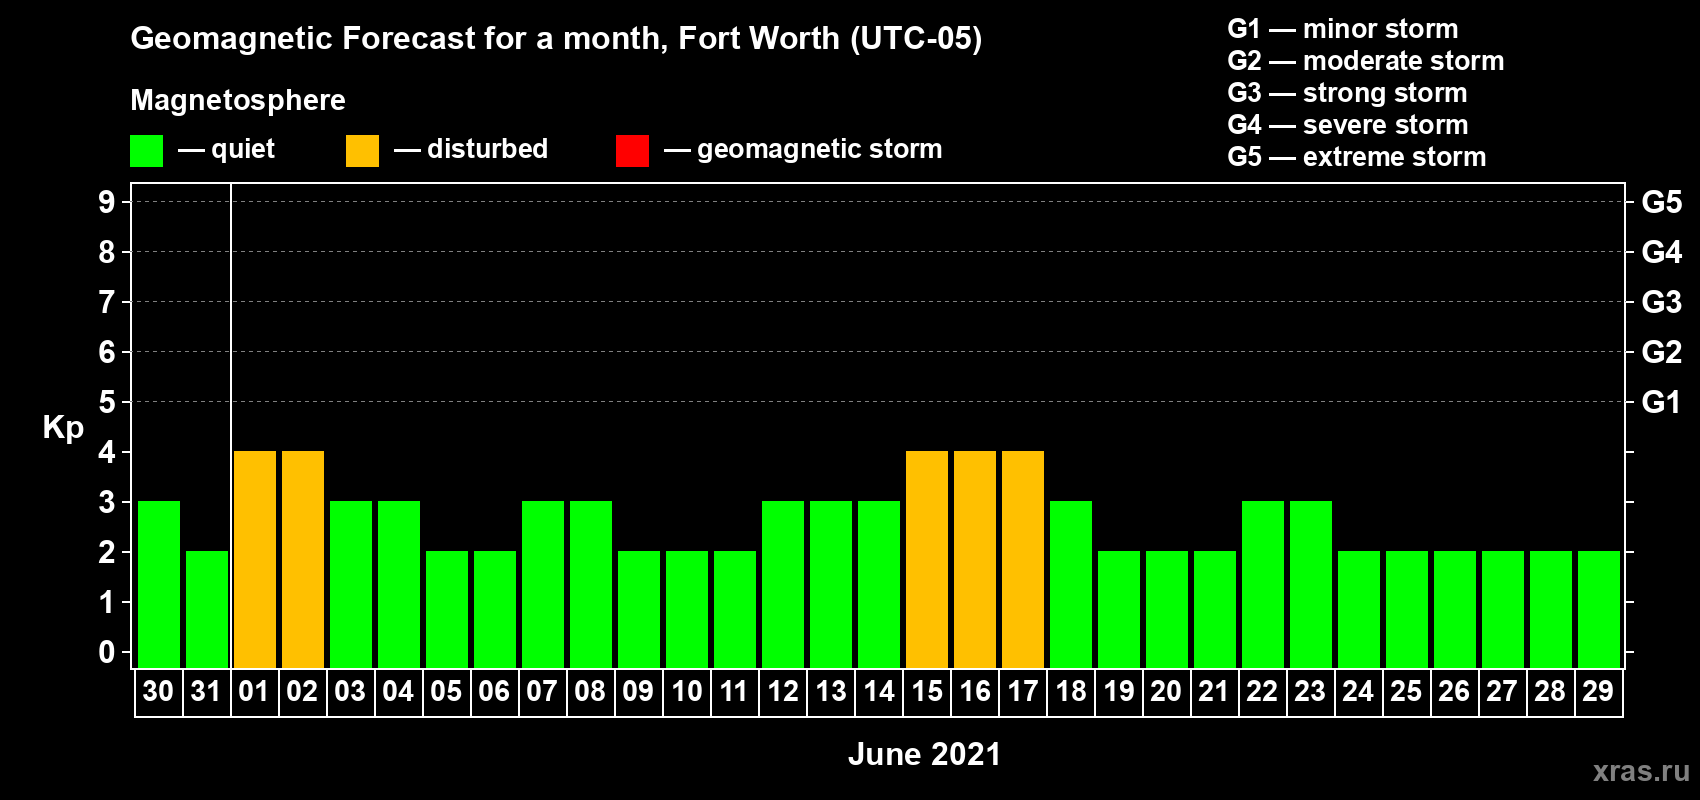Click the Geomagnetic Forecast chart title

556,38
